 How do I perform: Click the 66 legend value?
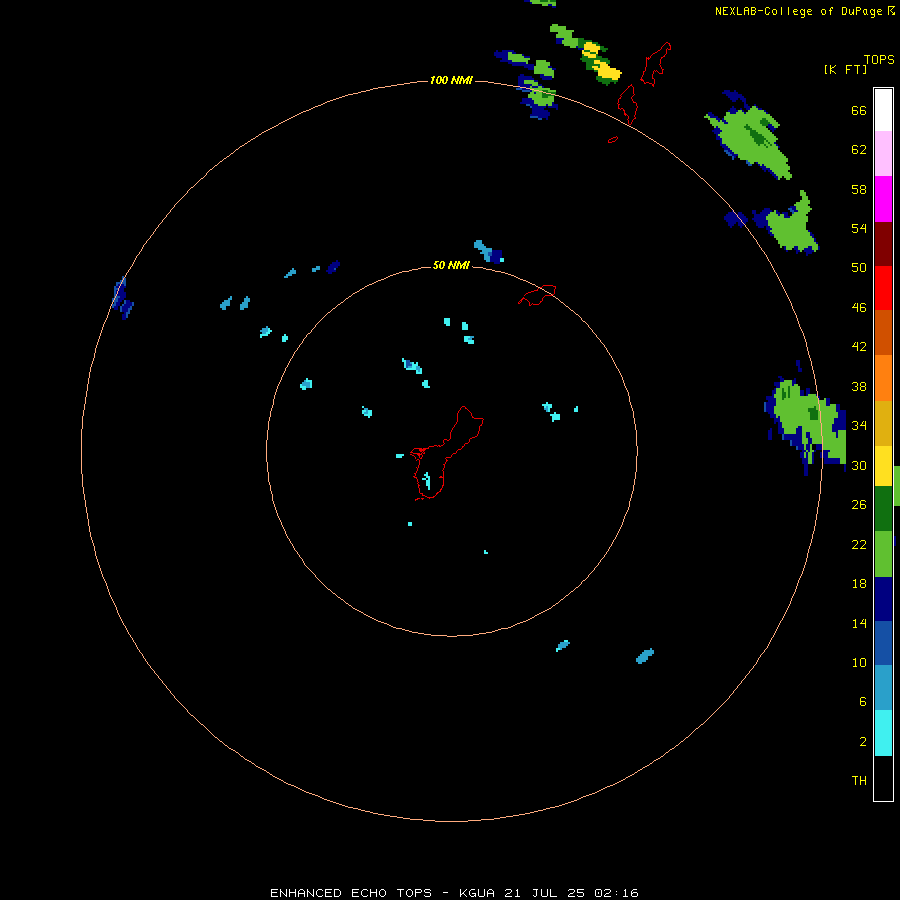tap(859, 111)
